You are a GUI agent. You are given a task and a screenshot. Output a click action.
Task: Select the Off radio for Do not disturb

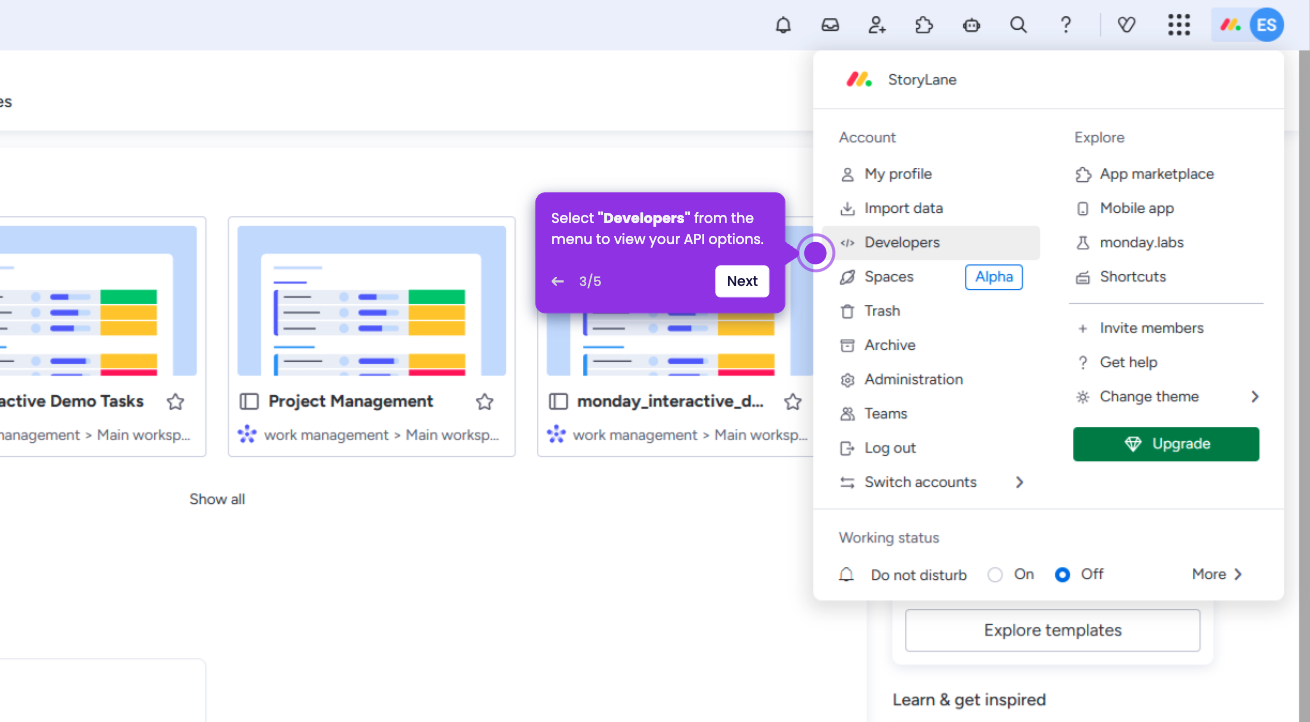[x=1063, y=574]
